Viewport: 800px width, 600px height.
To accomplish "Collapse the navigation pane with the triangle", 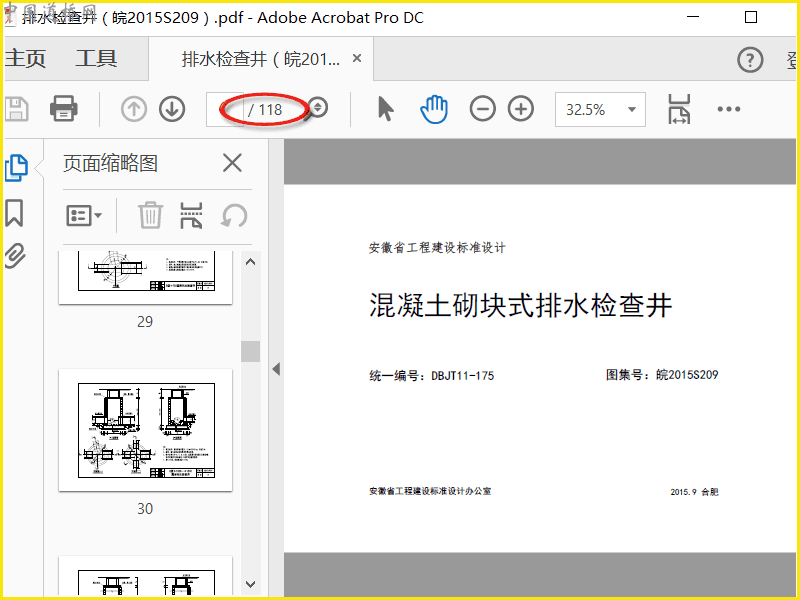I will point(276,368).
